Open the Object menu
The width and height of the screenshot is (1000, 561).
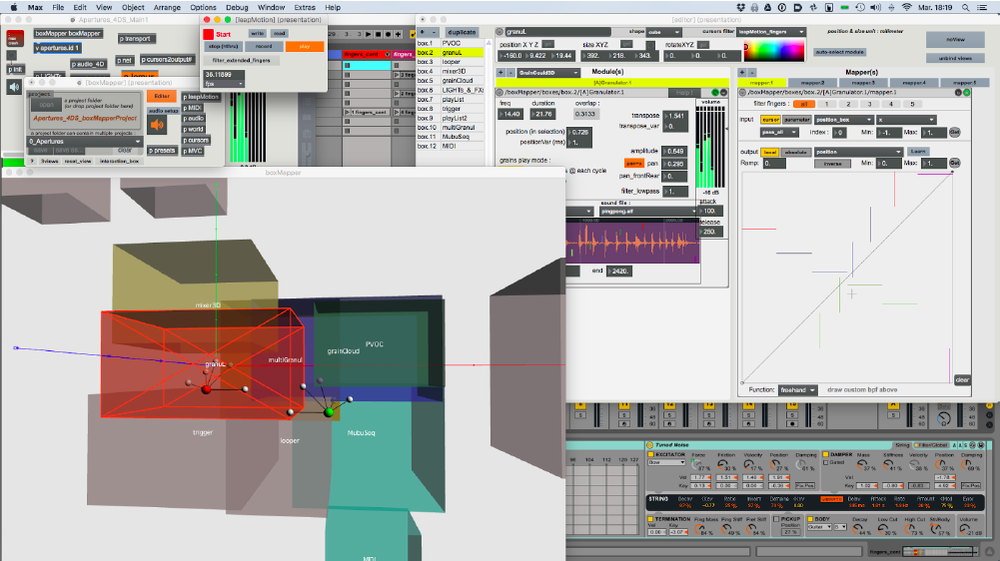coord(133,8)
